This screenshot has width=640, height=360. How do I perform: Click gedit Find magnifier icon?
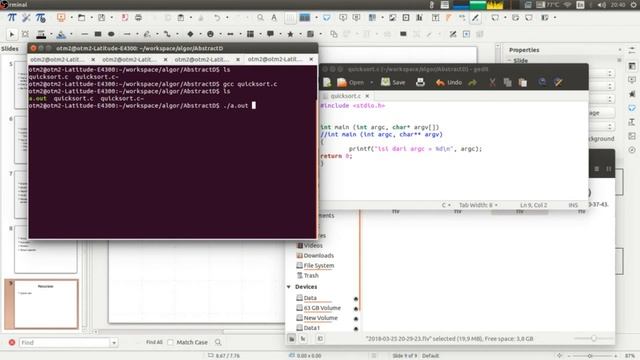coord(542,82)
